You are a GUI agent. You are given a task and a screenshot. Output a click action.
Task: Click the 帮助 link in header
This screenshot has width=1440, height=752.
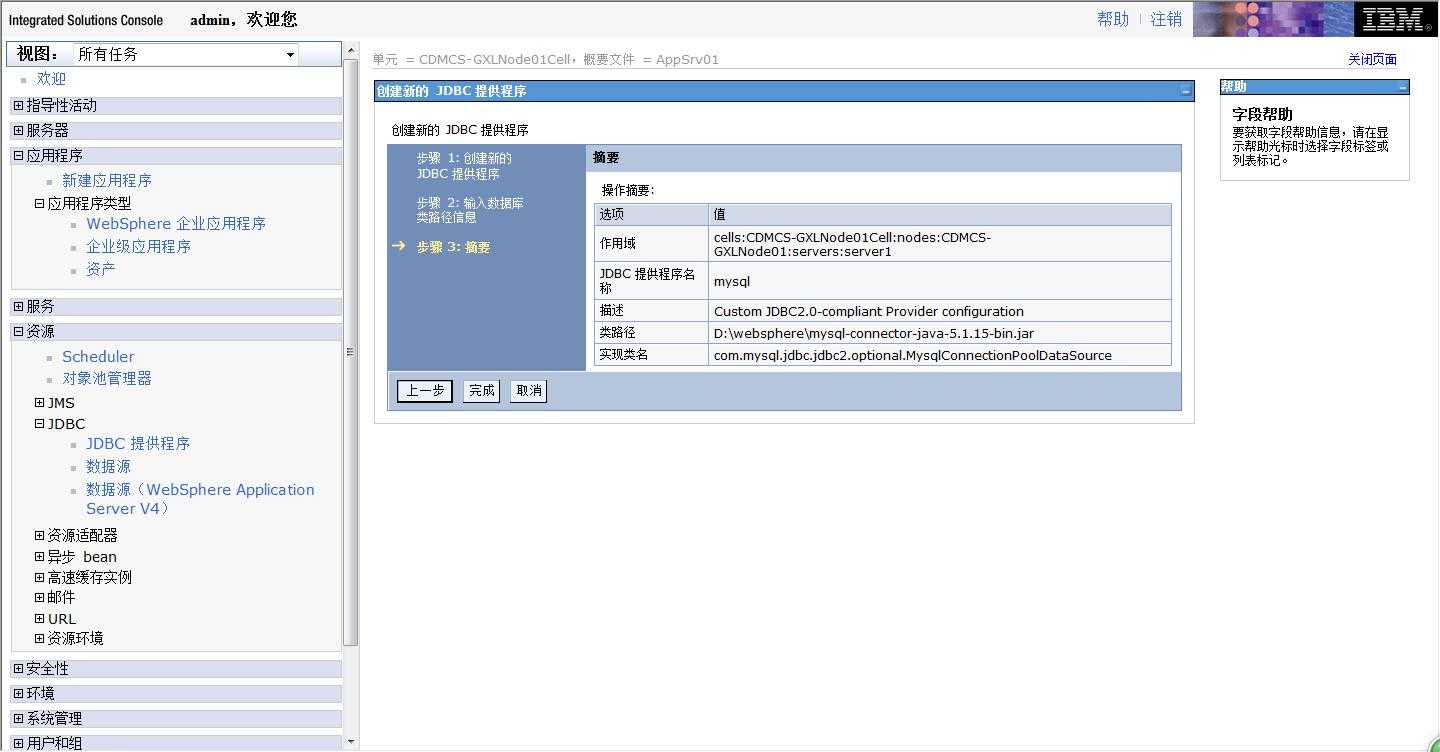point(1113,19)
